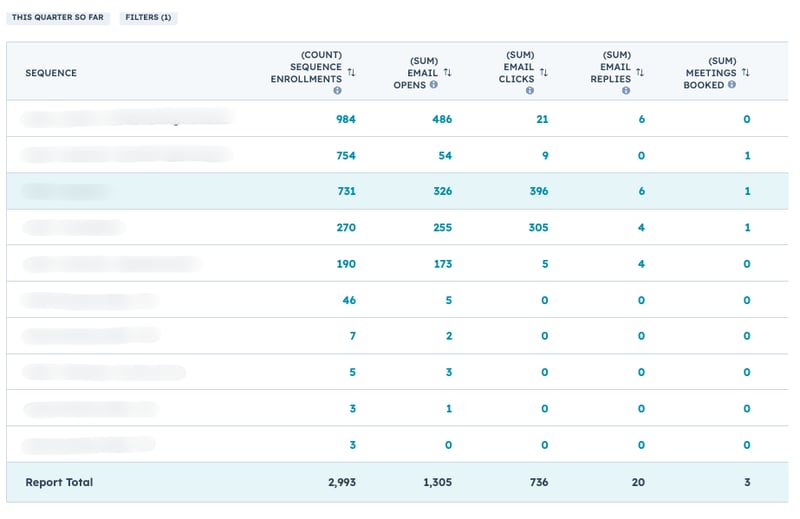Image resolution: width=800 pixels, height=519 pixels.
Task: Select the Report Total label
Action: [59, 482]
